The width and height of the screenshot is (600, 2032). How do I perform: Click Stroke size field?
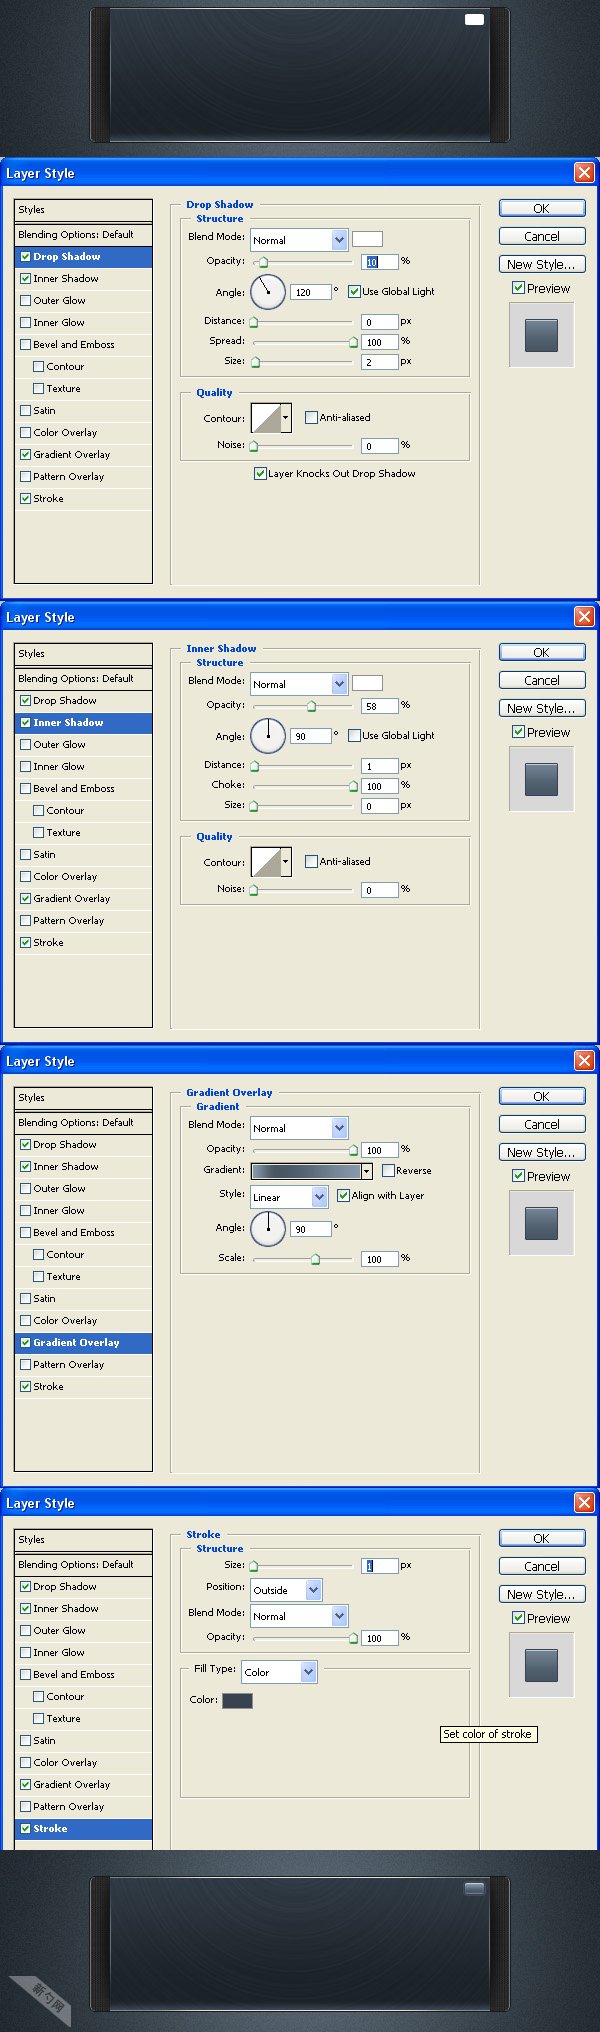click(x=380, y=1566)
